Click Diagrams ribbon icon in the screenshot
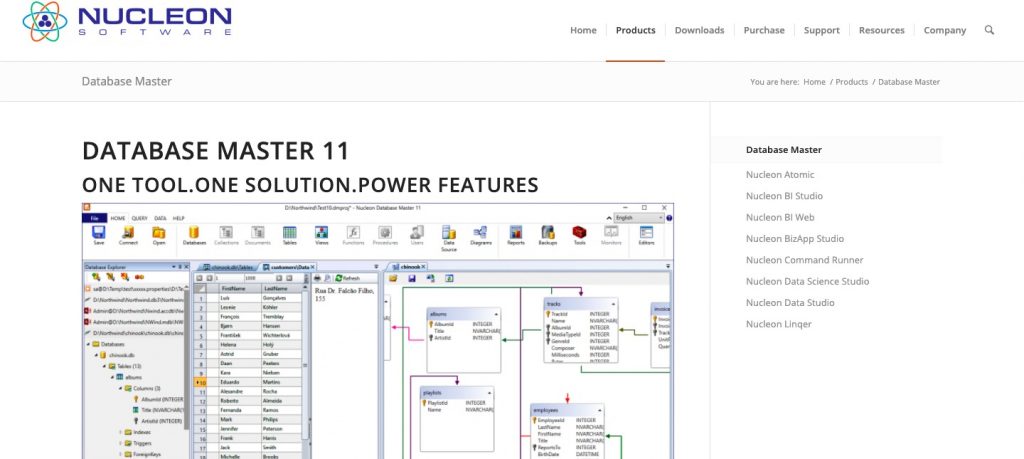1024x459 pixels. [x=481, y=236]
